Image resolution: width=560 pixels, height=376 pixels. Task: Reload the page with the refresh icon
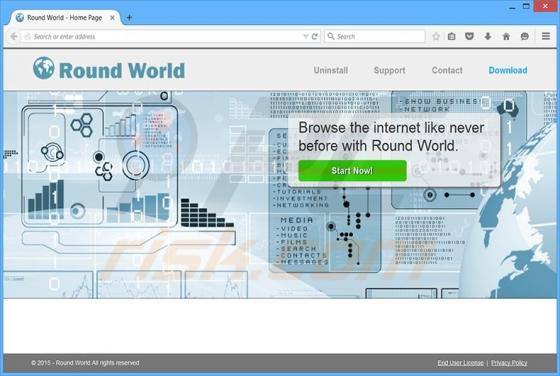pyautogui.click(x=315, y=36)
